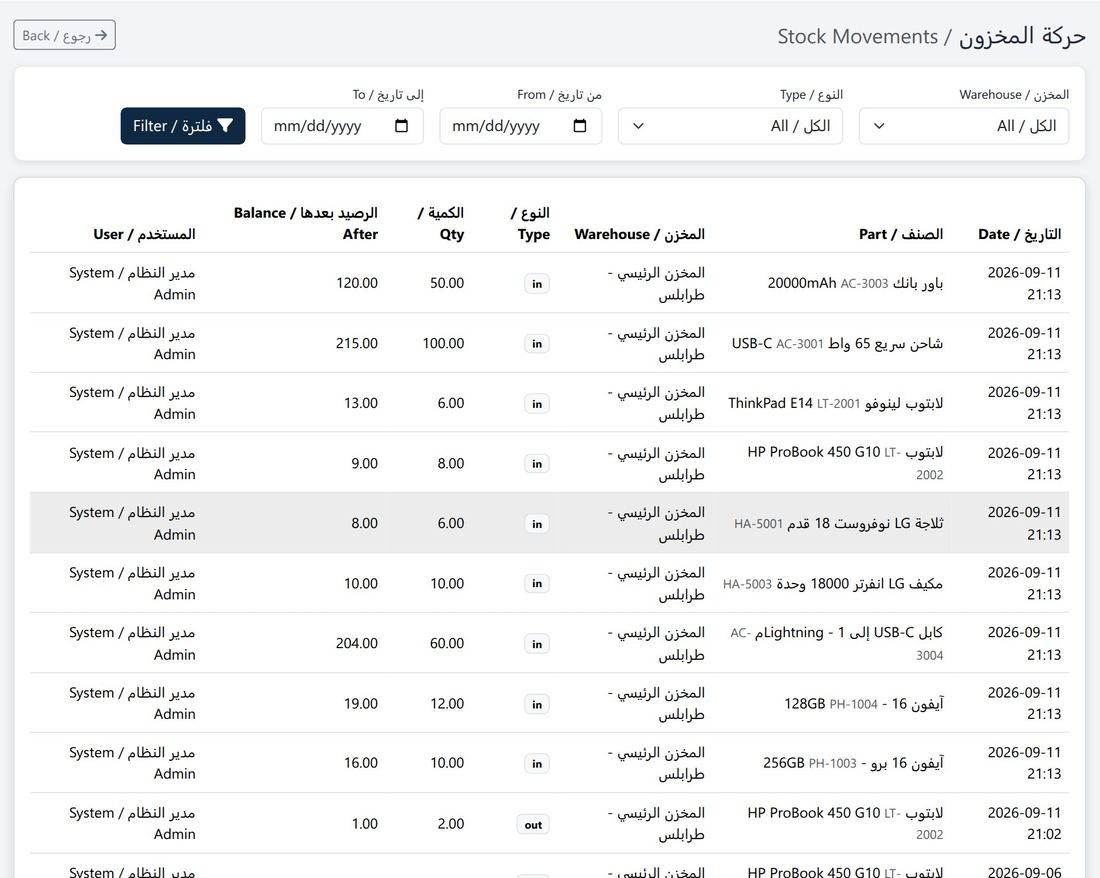Select the balance value 19.00
Screen dimensions: 1100x878
(x=361, y=704)
